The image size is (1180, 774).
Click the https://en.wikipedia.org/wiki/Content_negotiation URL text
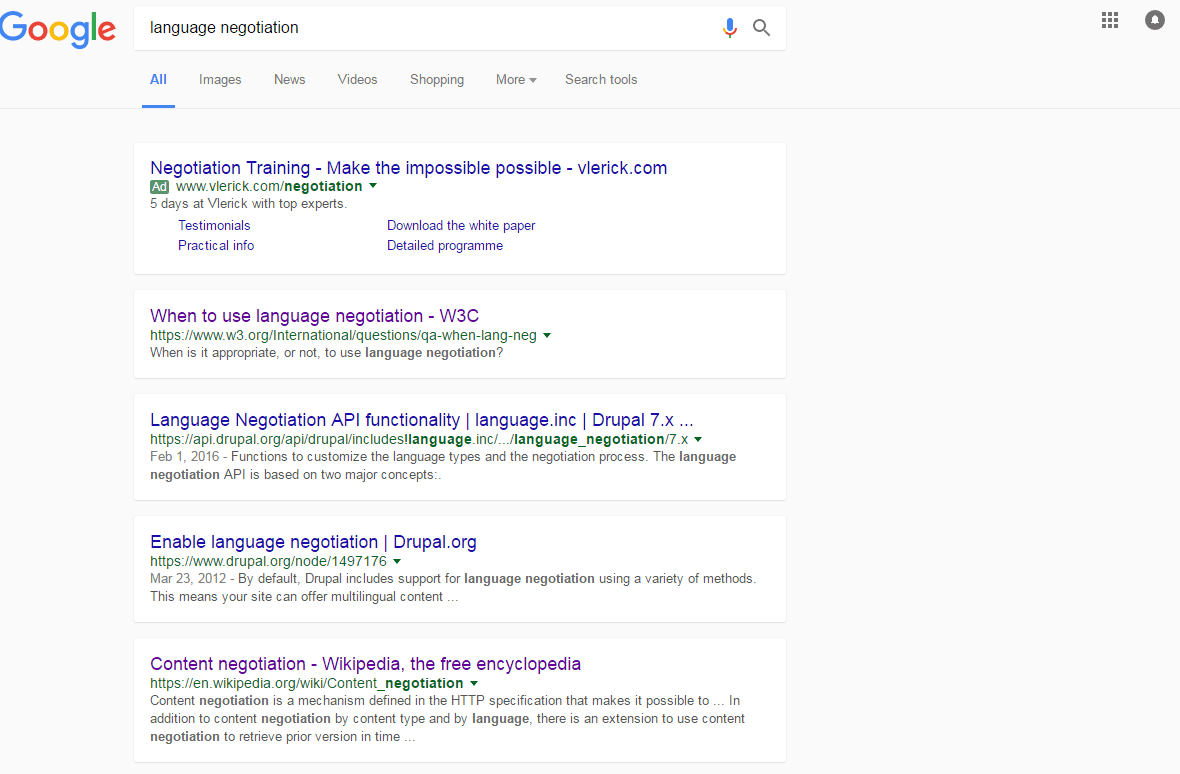click(306, 683)
